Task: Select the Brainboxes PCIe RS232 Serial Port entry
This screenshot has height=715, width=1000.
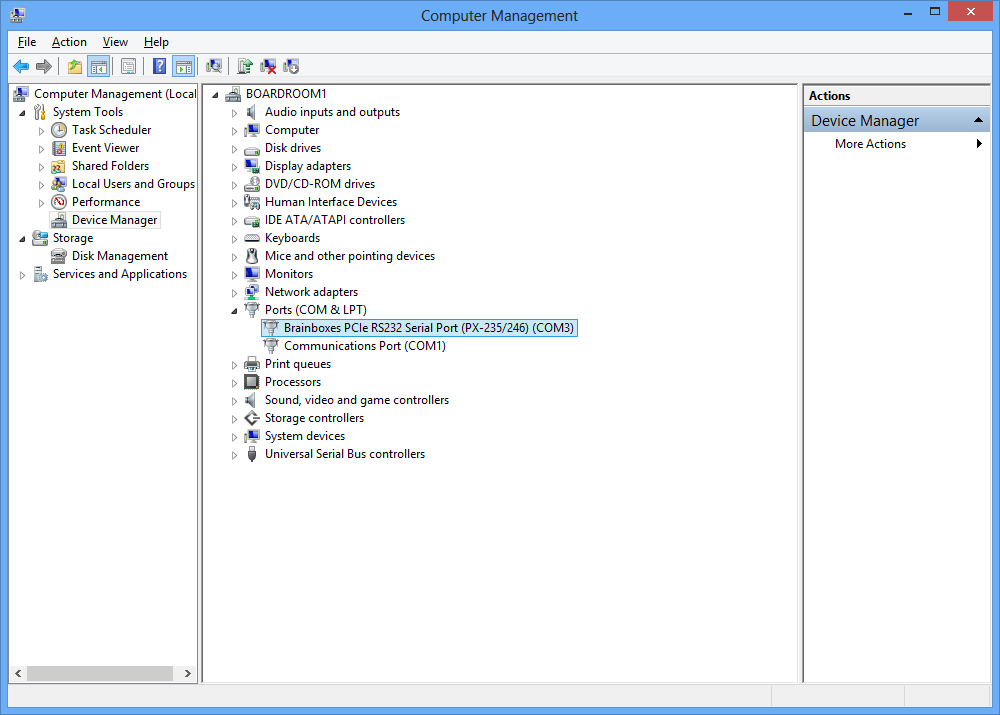Action: (420, 327)
